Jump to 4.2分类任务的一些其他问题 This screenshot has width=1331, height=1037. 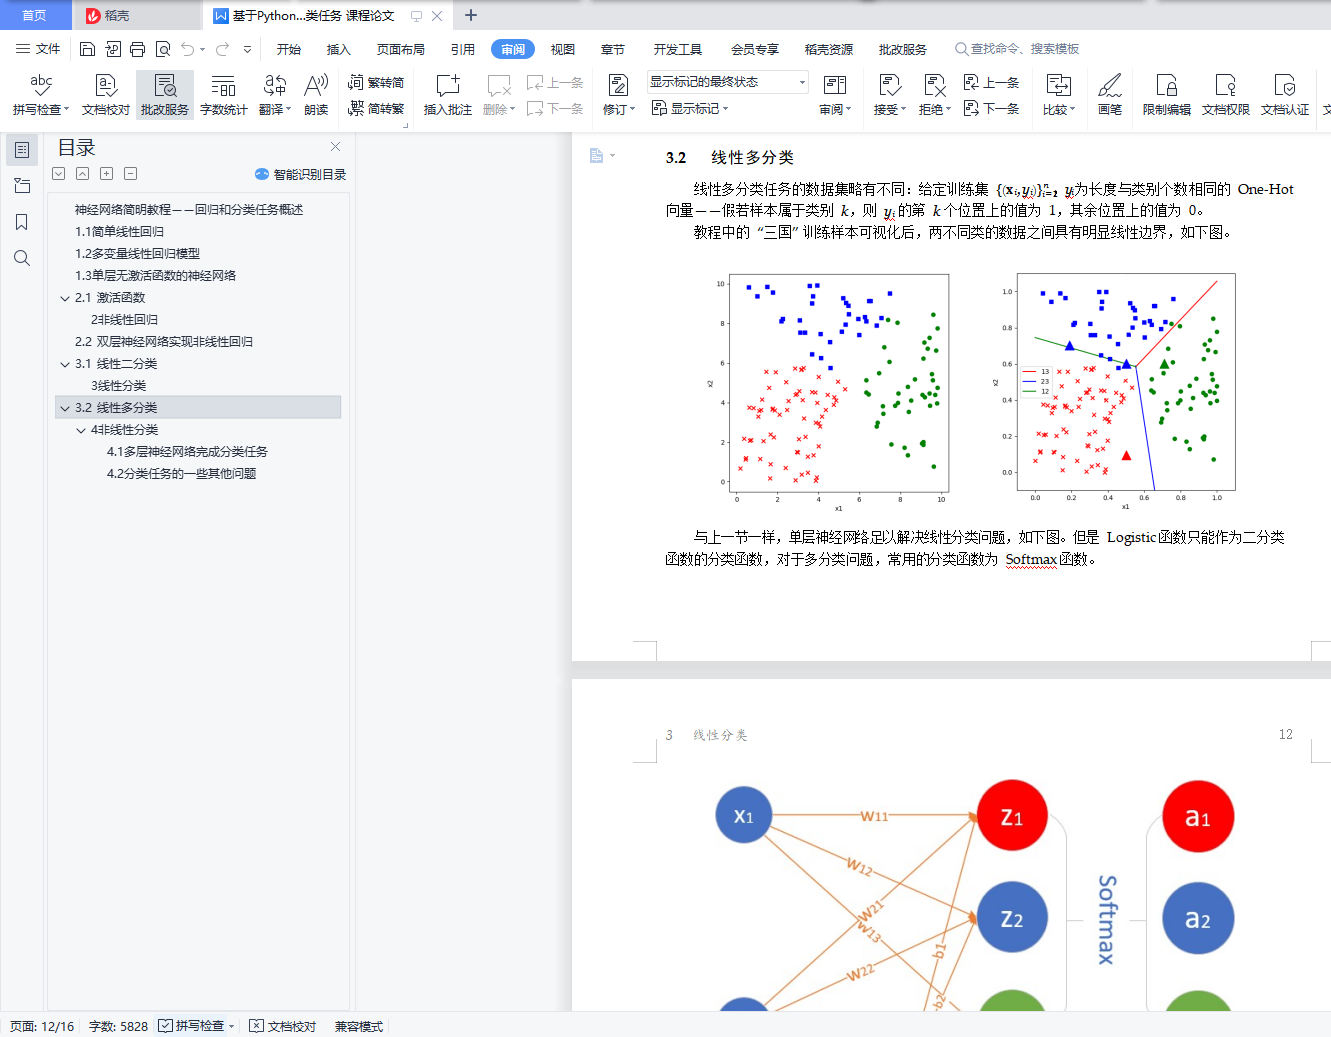click(181, 474)
